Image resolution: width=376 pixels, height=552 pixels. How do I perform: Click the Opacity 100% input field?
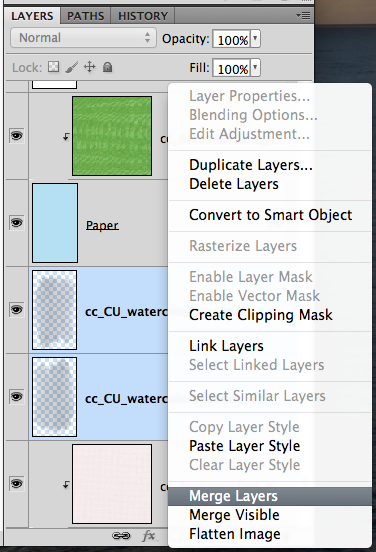(x=232, y=39)
